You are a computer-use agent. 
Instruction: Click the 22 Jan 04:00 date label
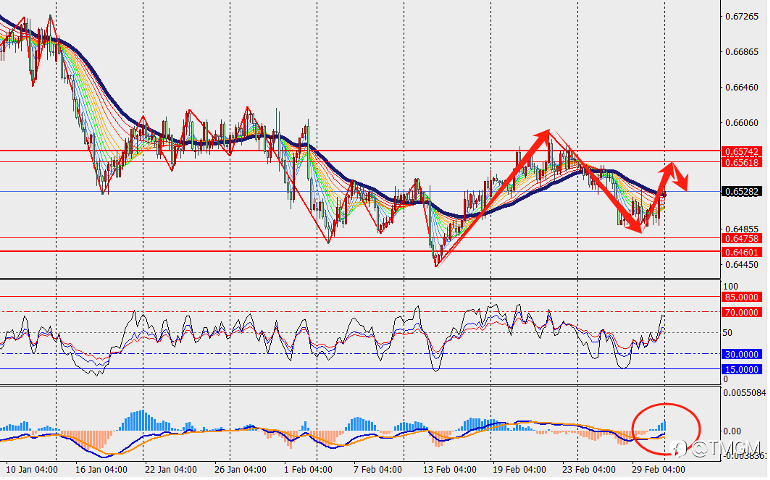tap(171, 470)
